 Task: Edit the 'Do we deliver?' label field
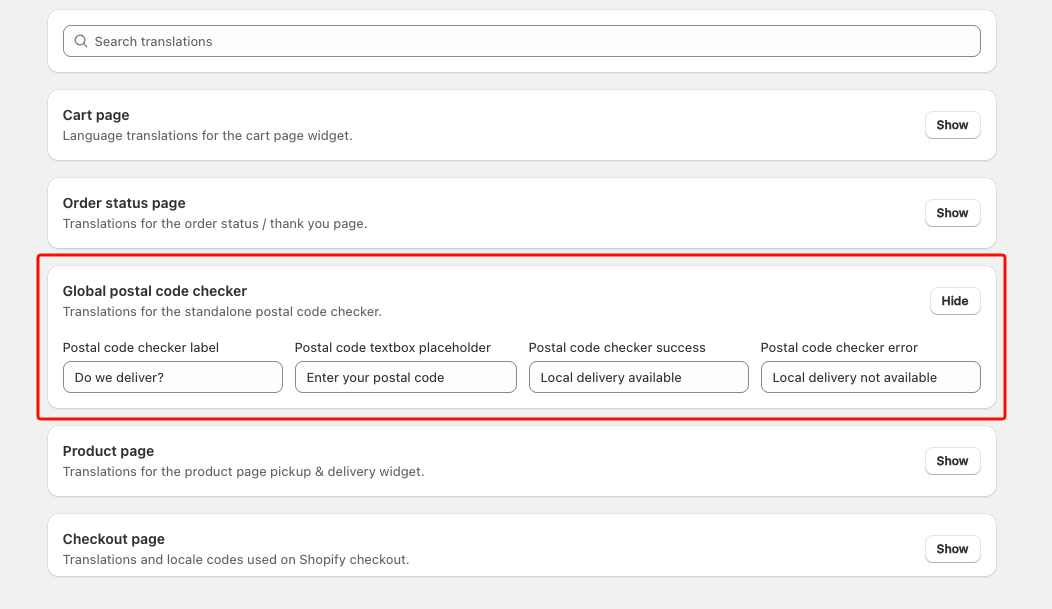pos(172,377)
